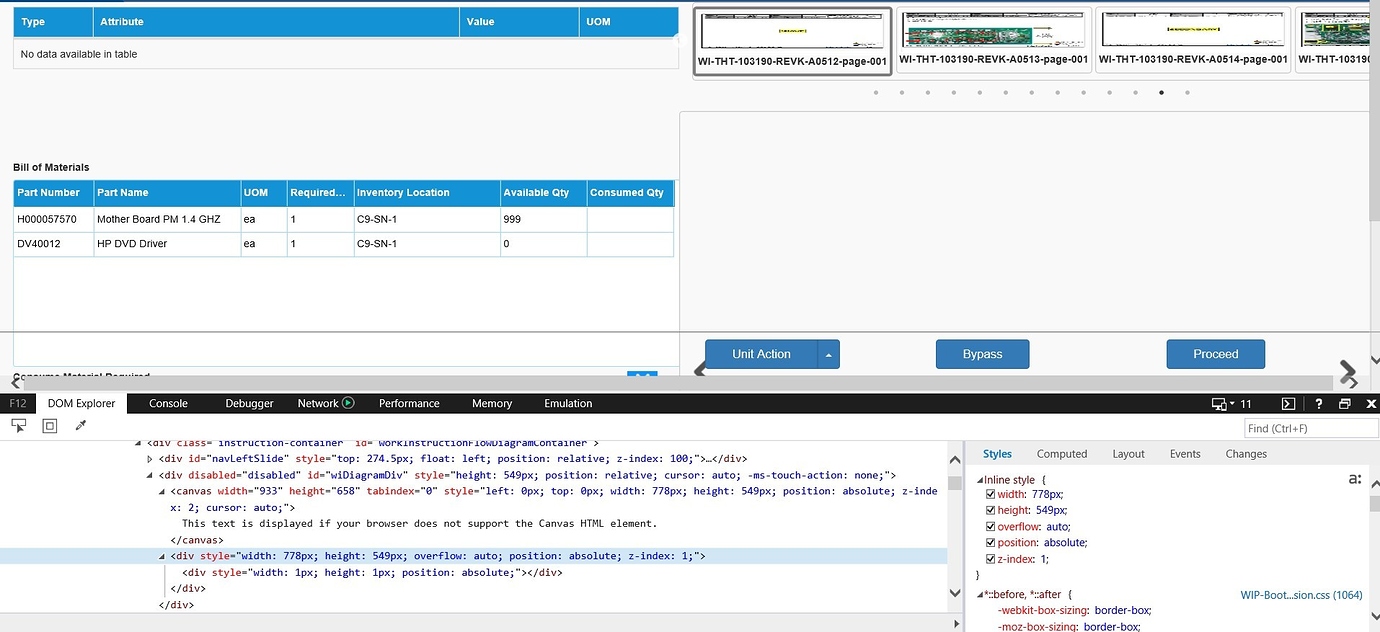Open the F12 console panel icon
This screenshot has width=1380, height=632.
(x=1289, y=404)
